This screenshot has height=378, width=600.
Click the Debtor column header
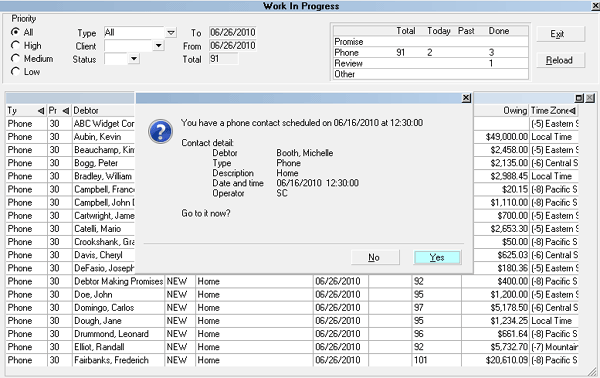103,111
